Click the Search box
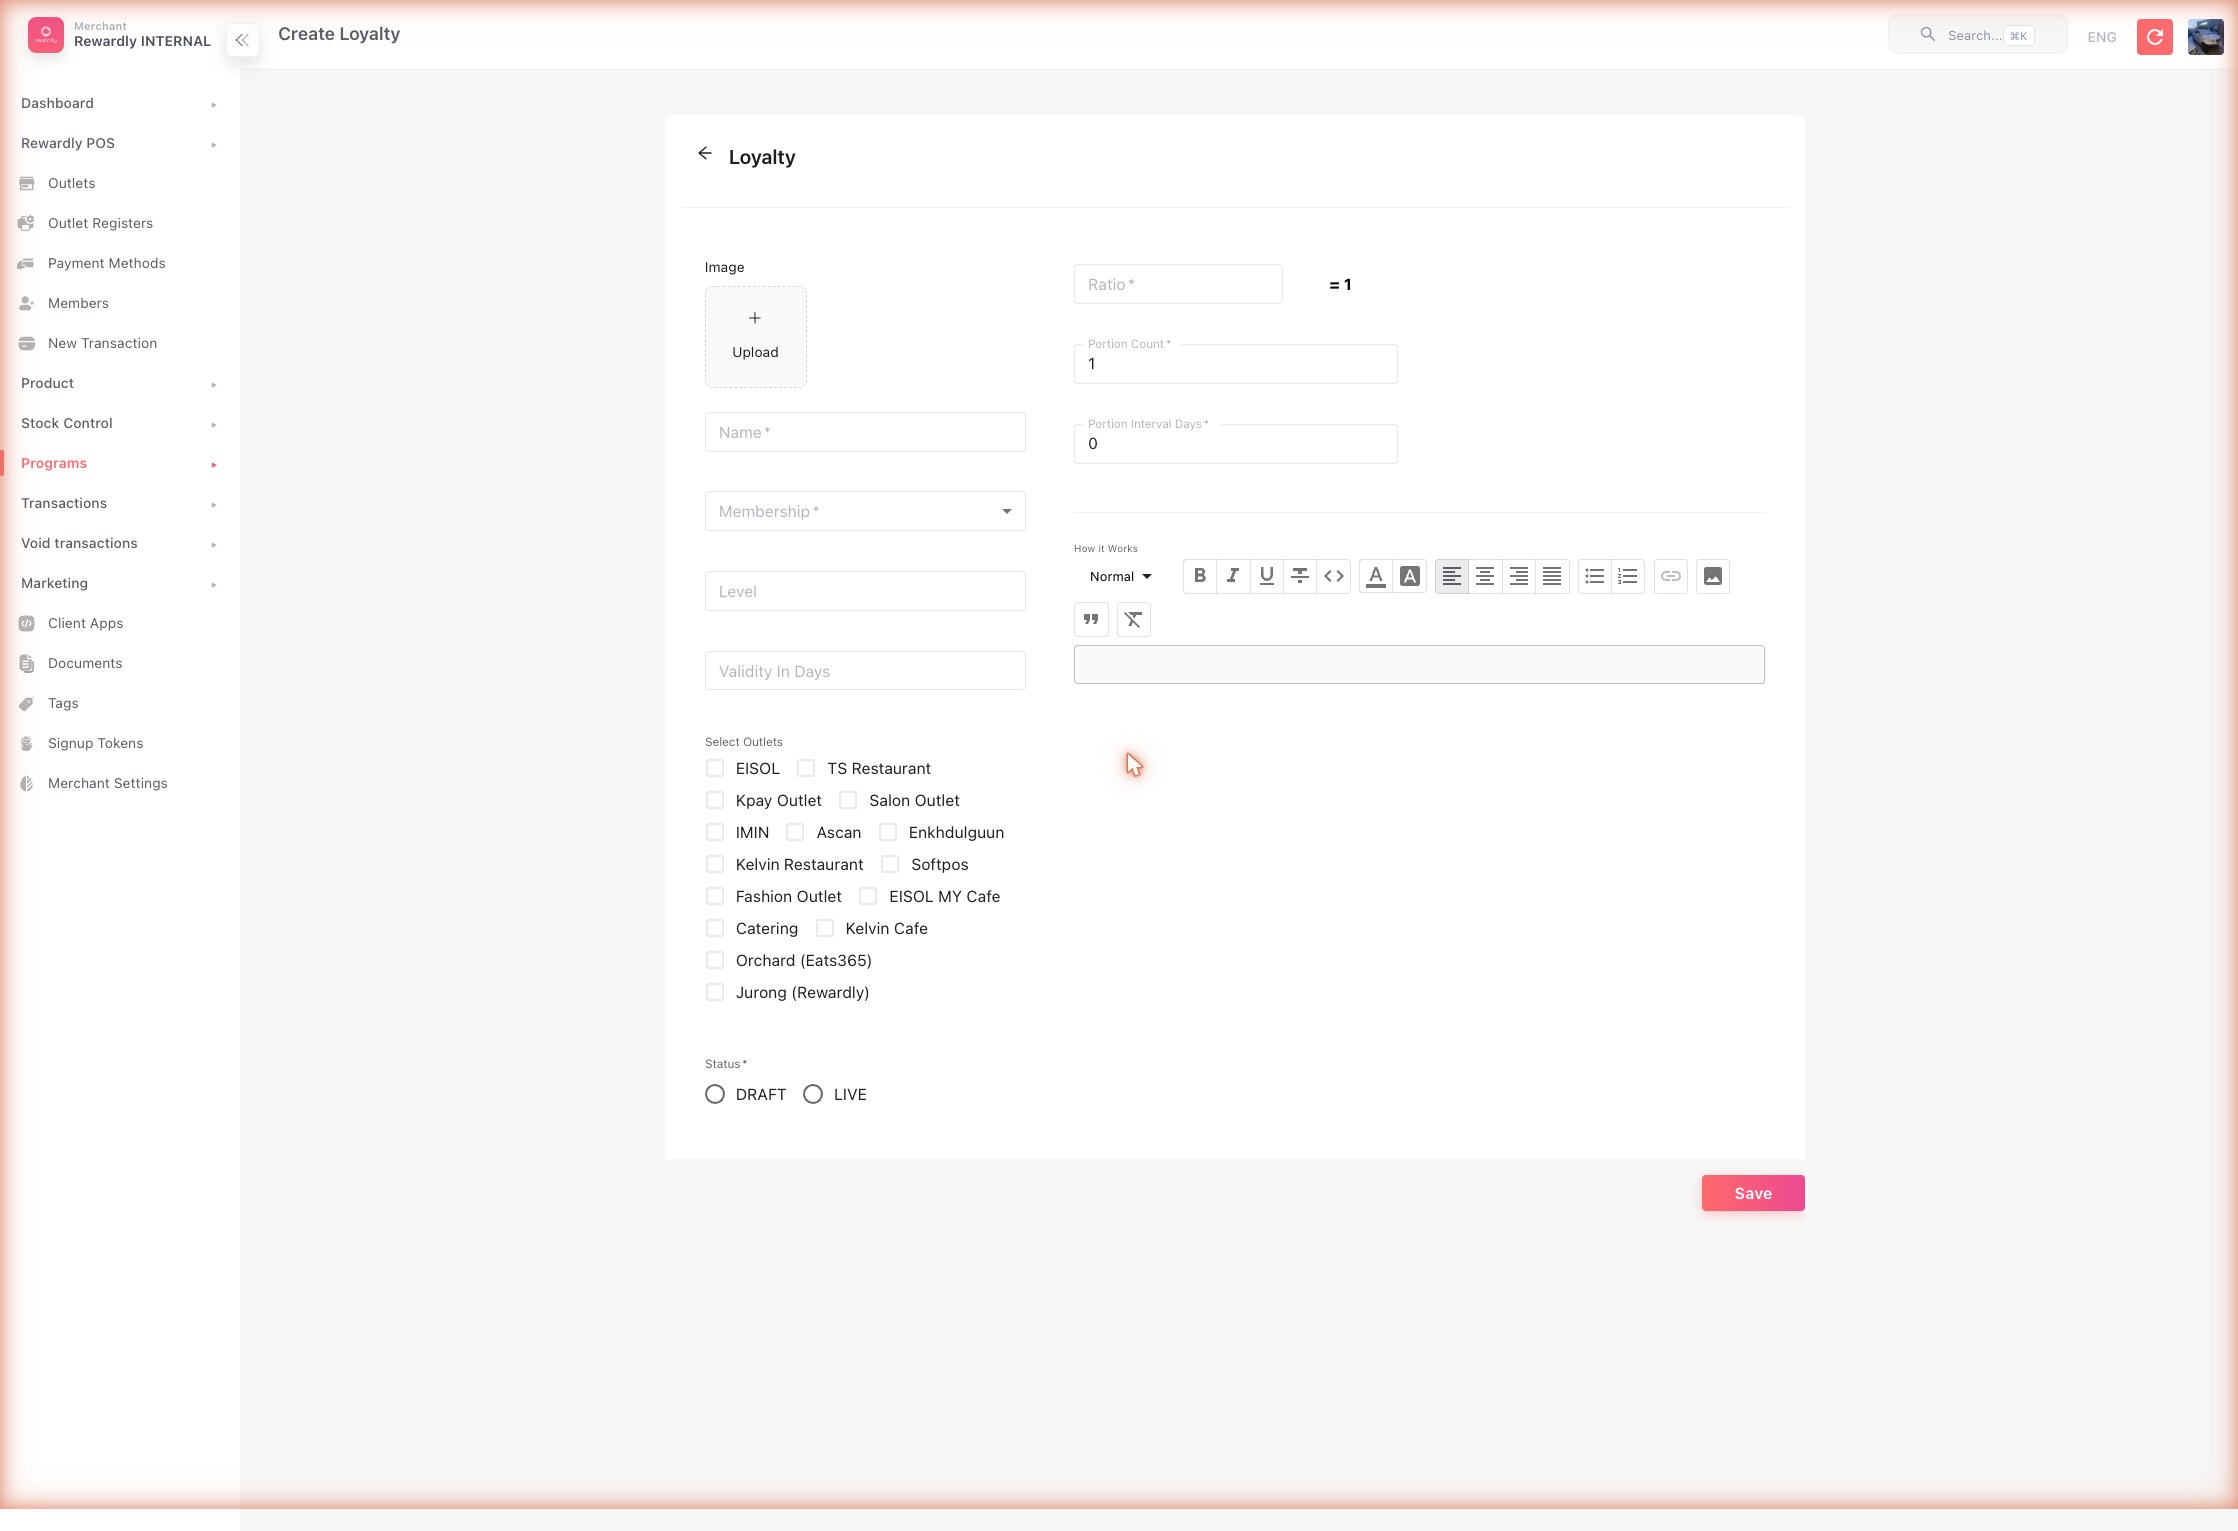This screenshot has height=1531, width=2238. tap(1977, 35)
